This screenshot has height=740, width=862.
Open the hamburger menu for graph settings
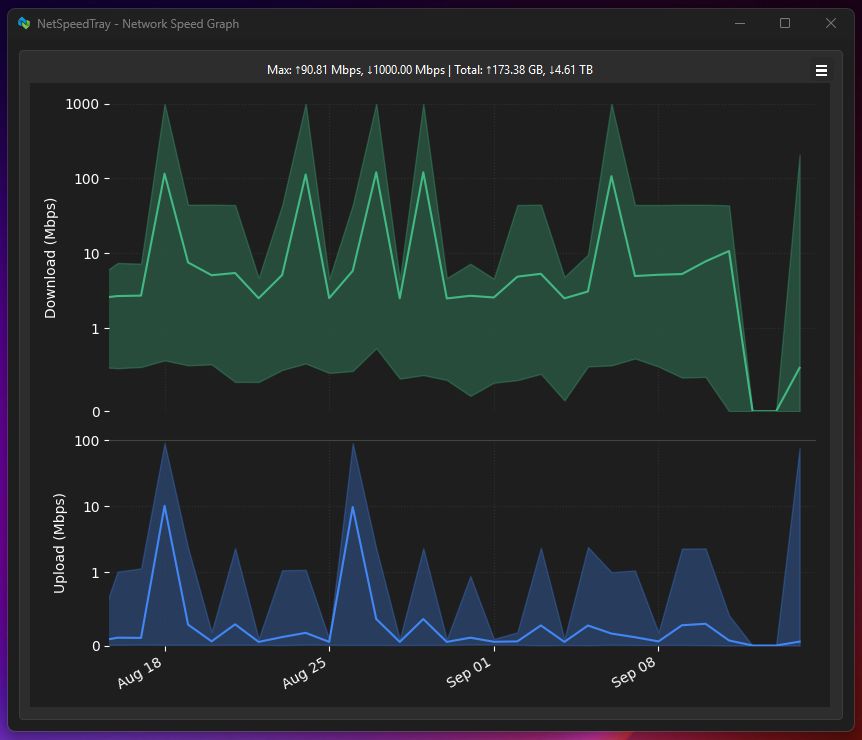tap(821, 70)
